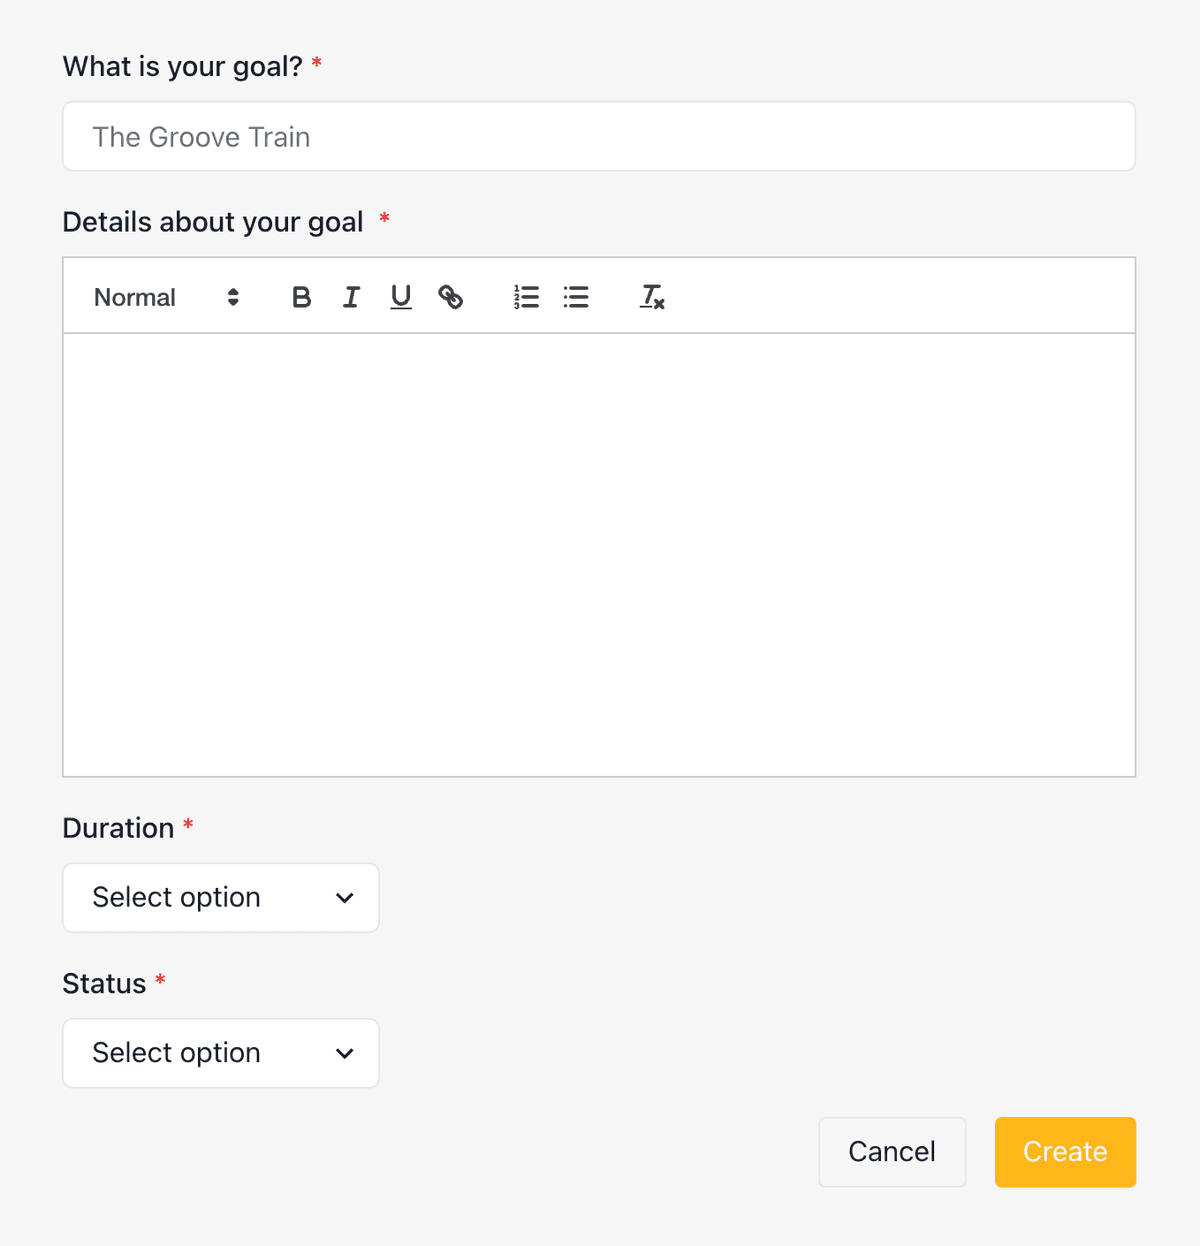The width and height of the screenshot is (1200, 1246).
Task: Insert a hyperlink using the link icon
Action: tap(450, 296)
